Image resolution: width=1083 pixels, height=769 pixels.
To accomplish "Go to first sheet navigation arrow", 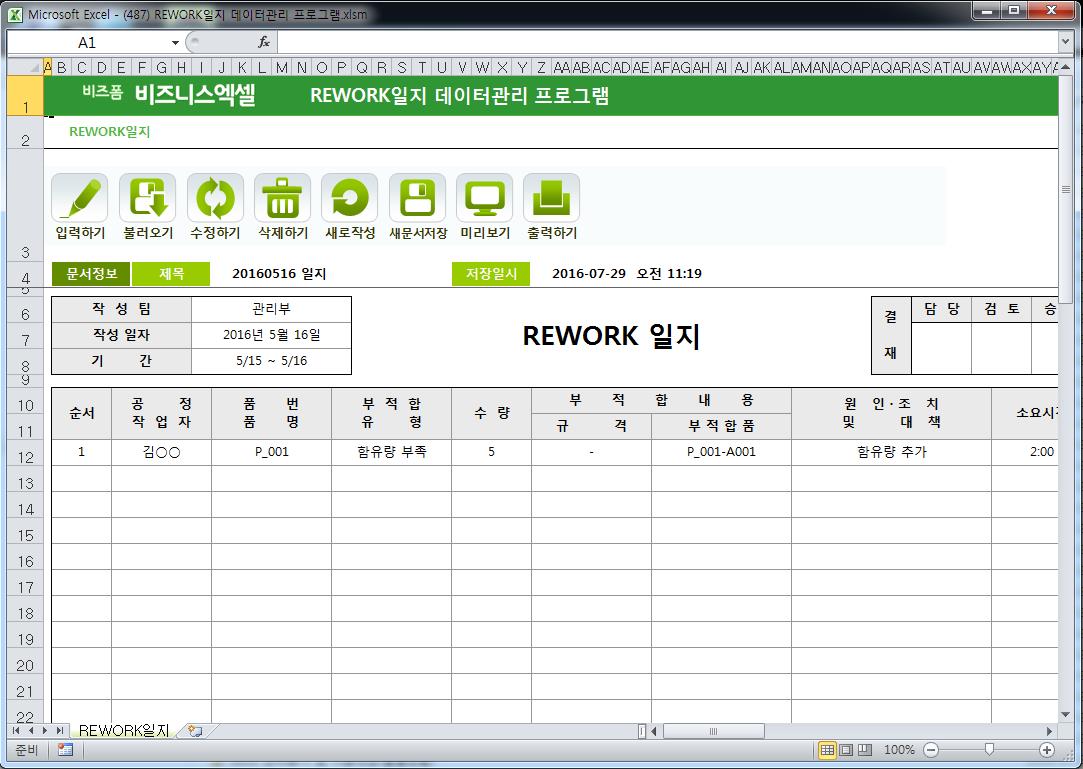I will 16,730.
